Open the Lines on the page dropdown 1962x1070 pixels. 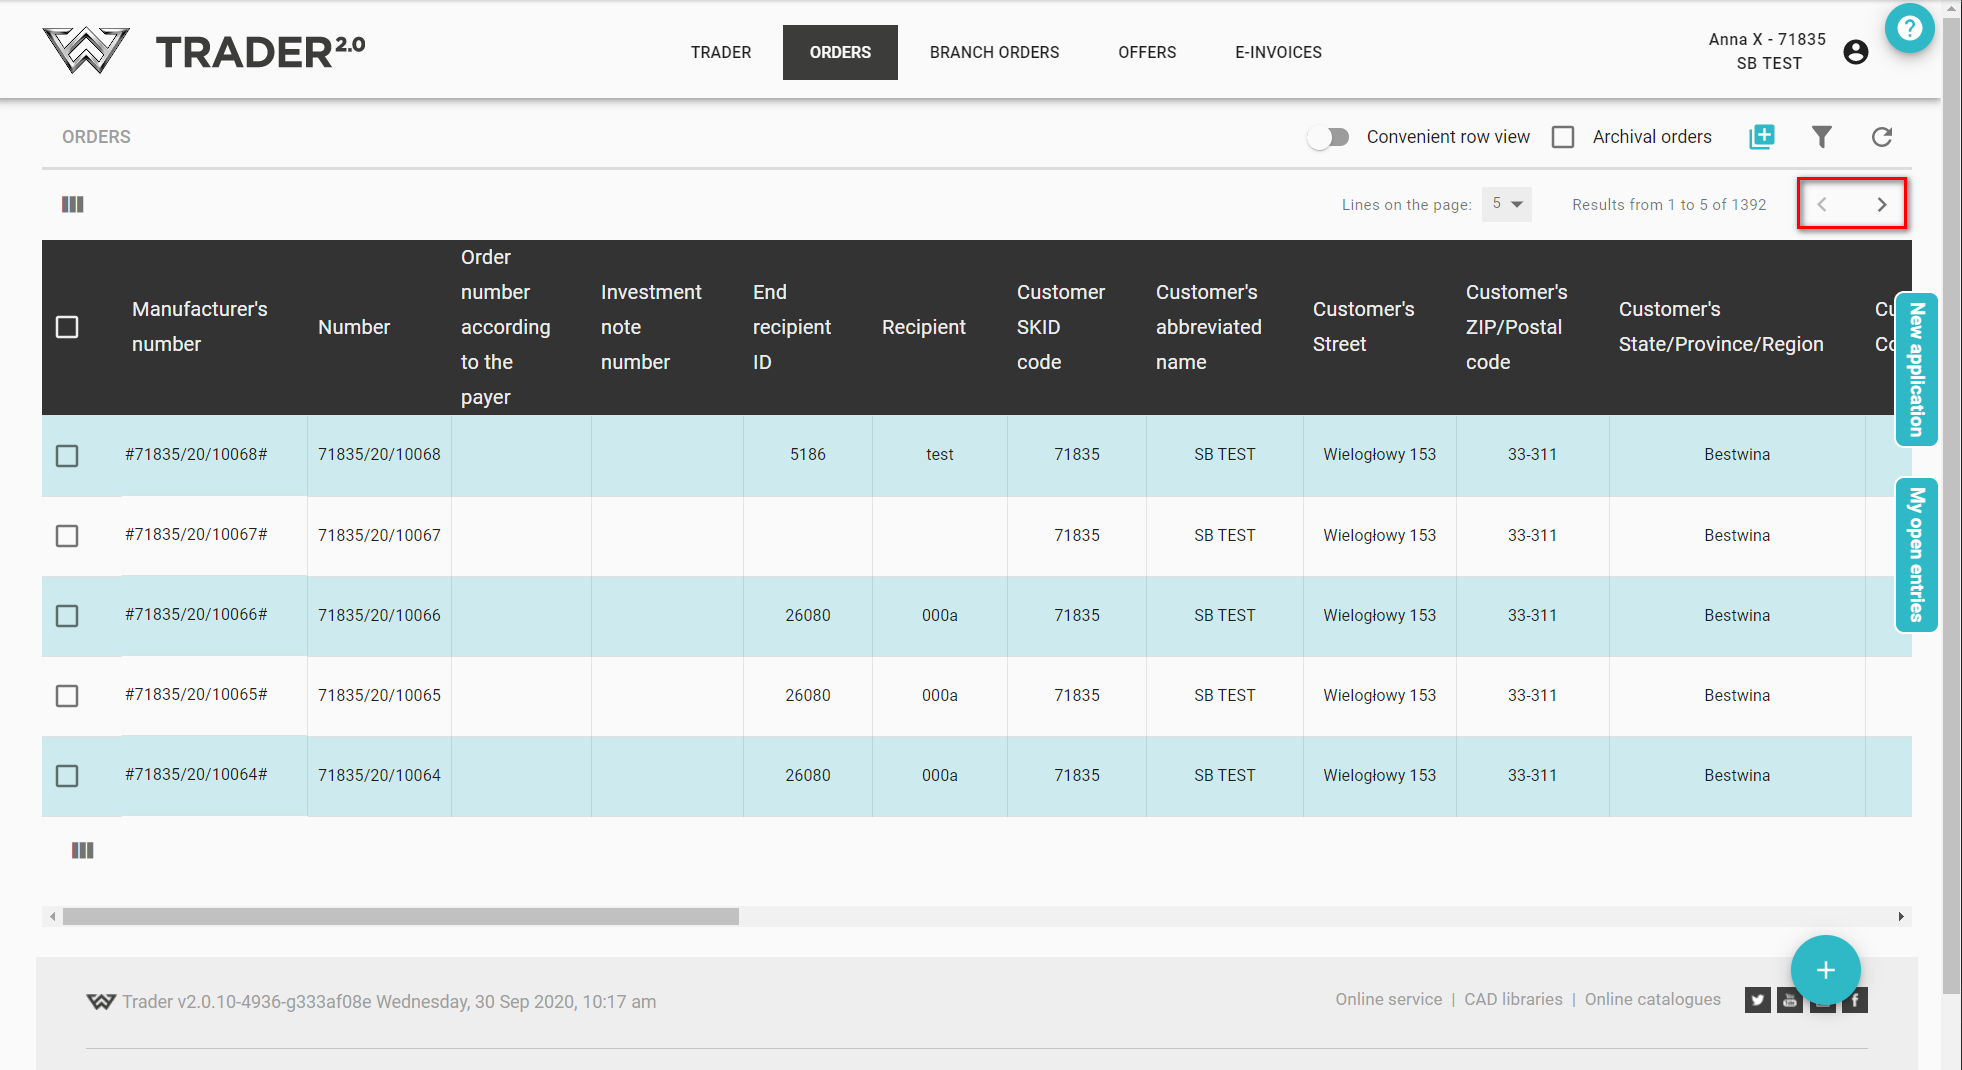[1506, 204]
